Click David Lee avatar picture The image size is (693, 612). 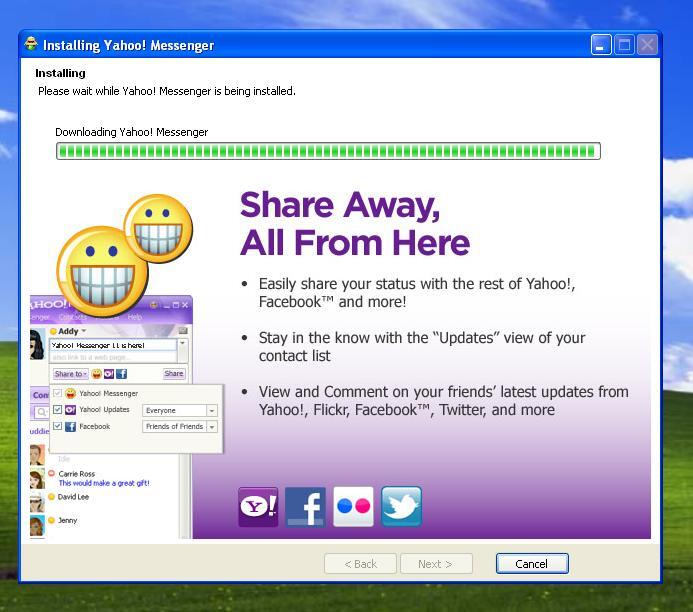click(37, 502)
